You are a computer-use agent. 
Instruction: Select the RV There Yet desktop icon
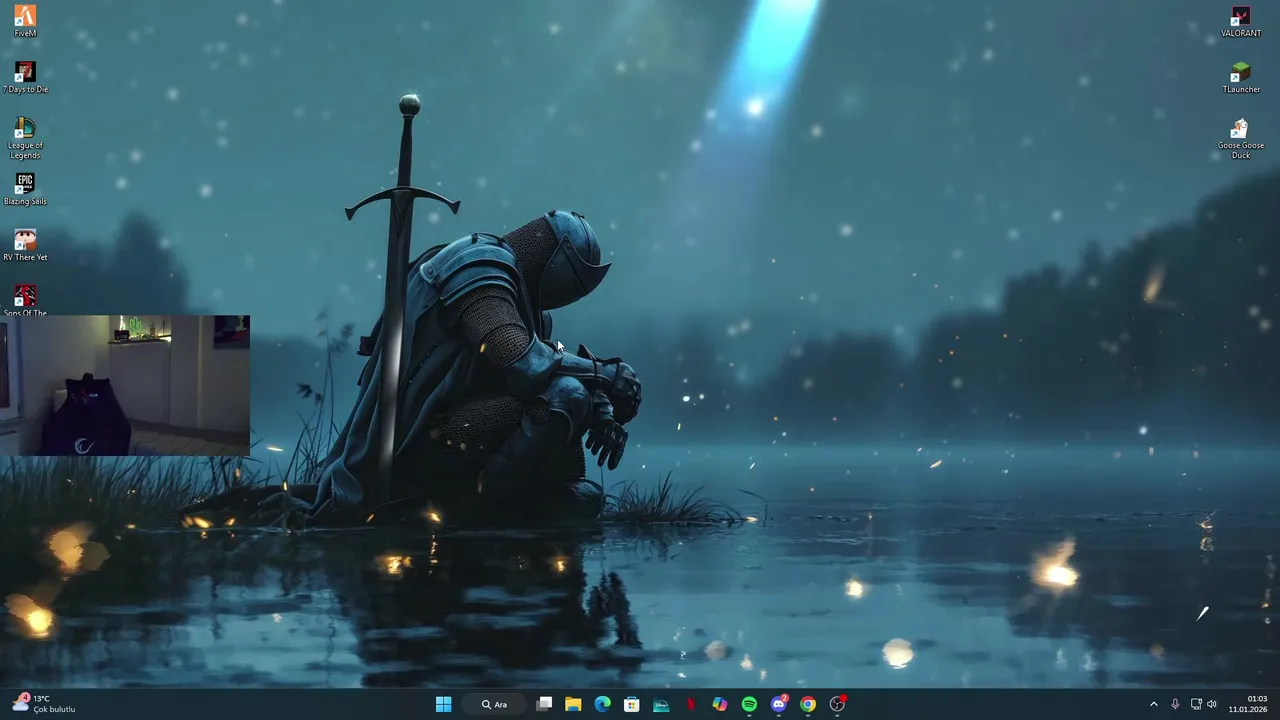(x=25, y=245)
